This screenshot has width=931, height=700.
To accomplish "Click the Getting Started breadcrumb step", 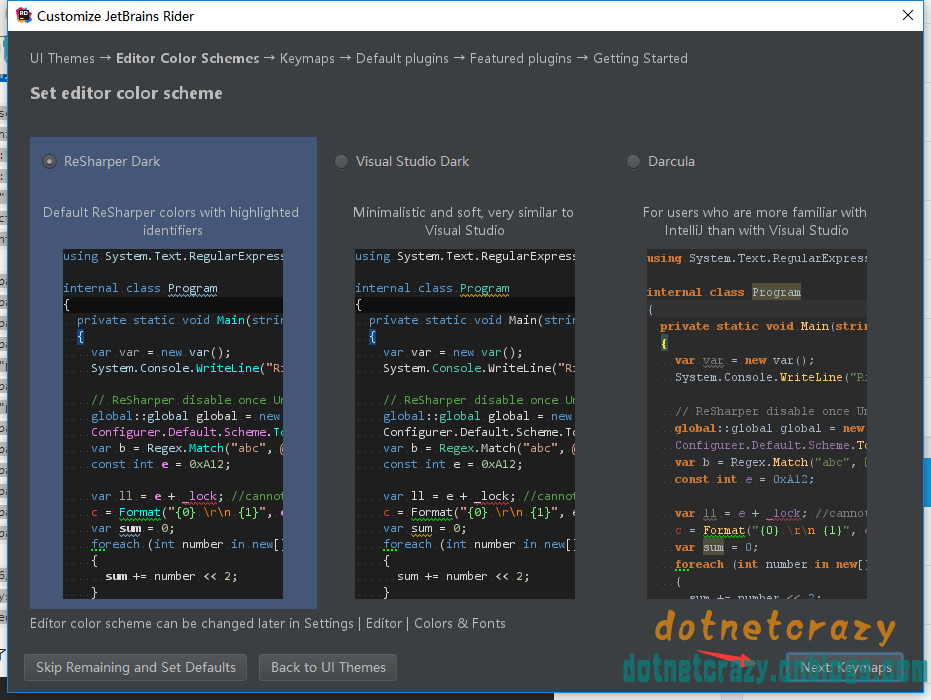I will click(640, 58).
